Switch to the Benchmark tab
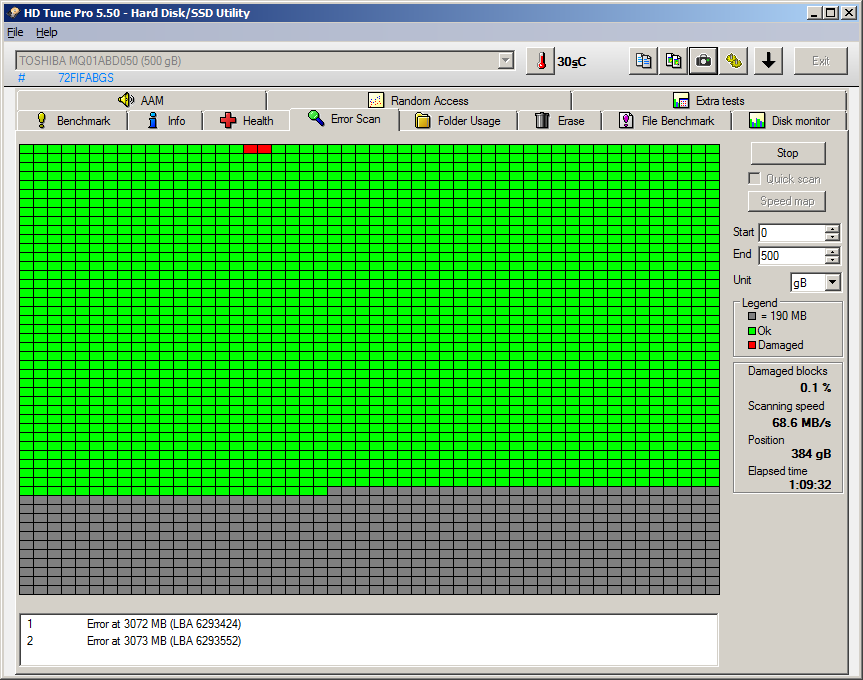This screenshot has width=863, height=680. [73, 120]
